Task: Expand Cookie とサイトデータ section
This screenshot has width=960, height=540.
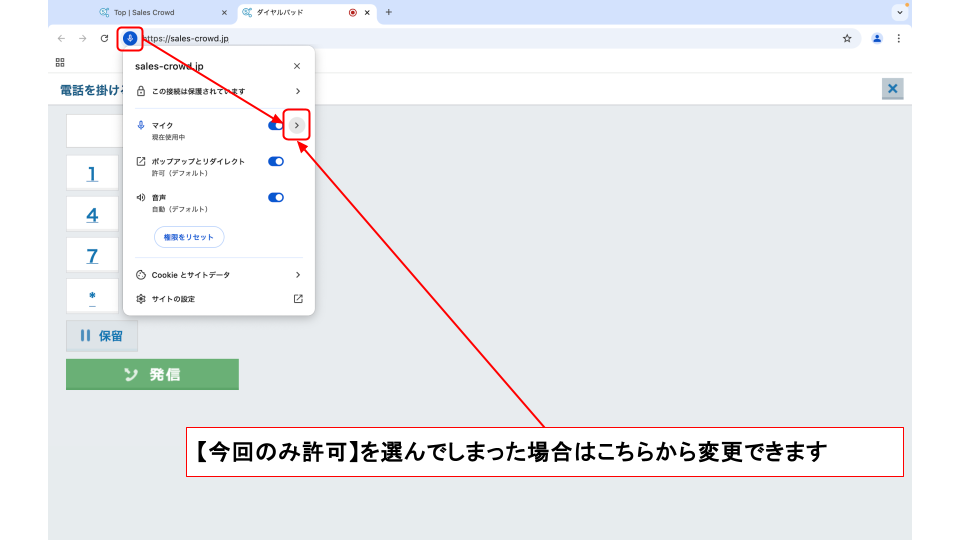Action: [297, 274]
